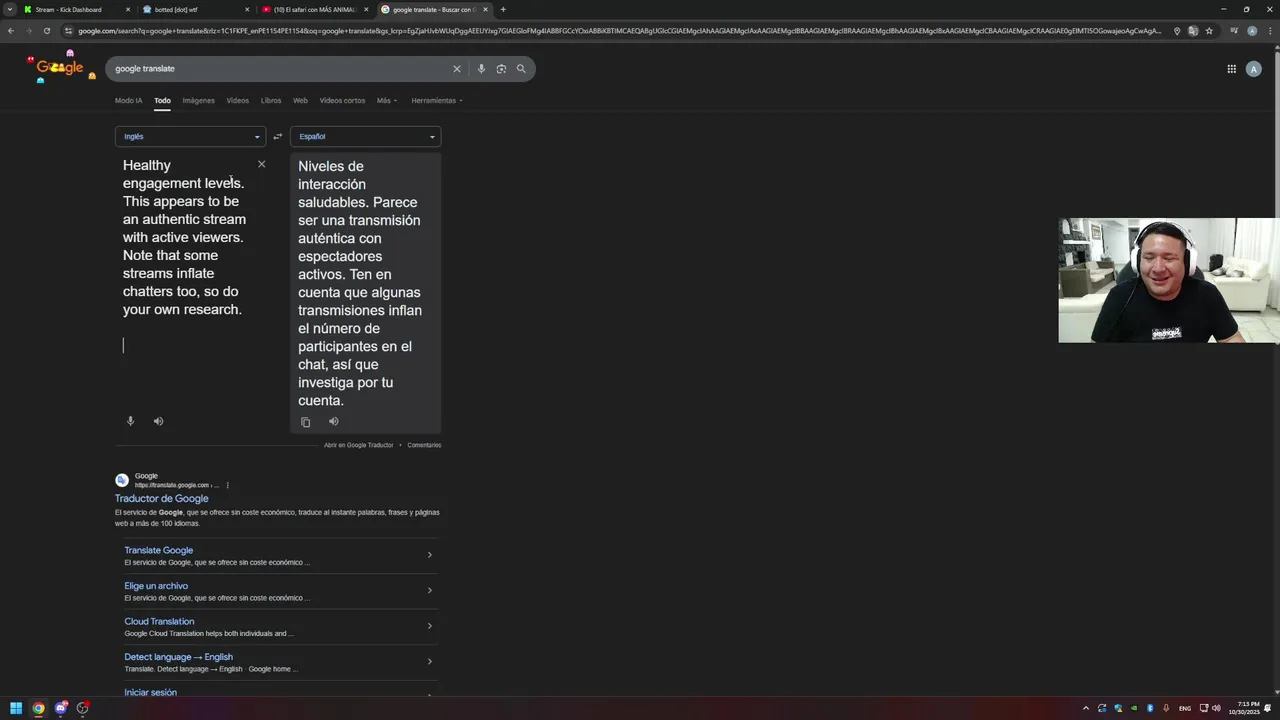Open the Windows Start menu
The height and width of the screenshot is (720, 1280).
pos(16,708)
